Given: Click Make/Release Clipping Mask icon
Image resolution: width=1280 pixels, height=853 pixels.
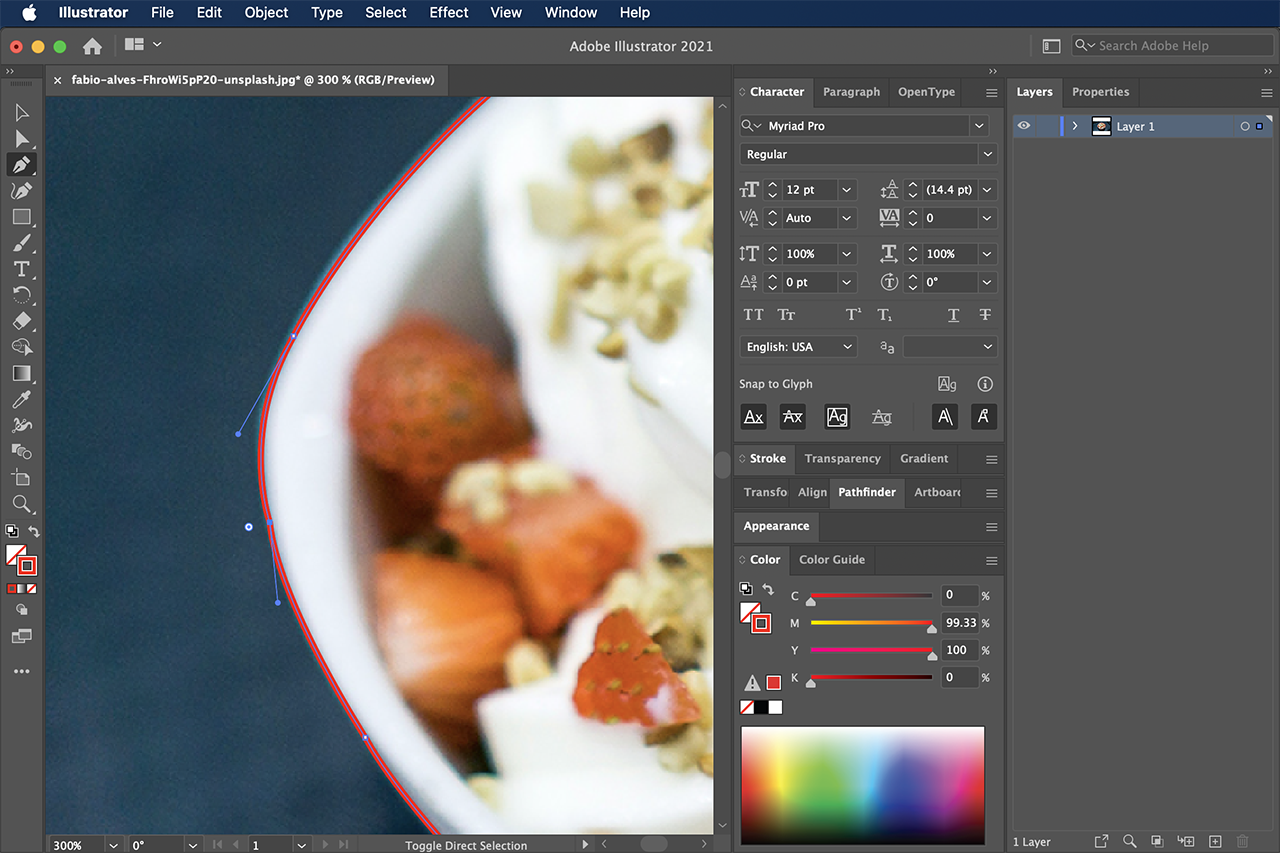Looking at the screenshot, I should 1157,842.
